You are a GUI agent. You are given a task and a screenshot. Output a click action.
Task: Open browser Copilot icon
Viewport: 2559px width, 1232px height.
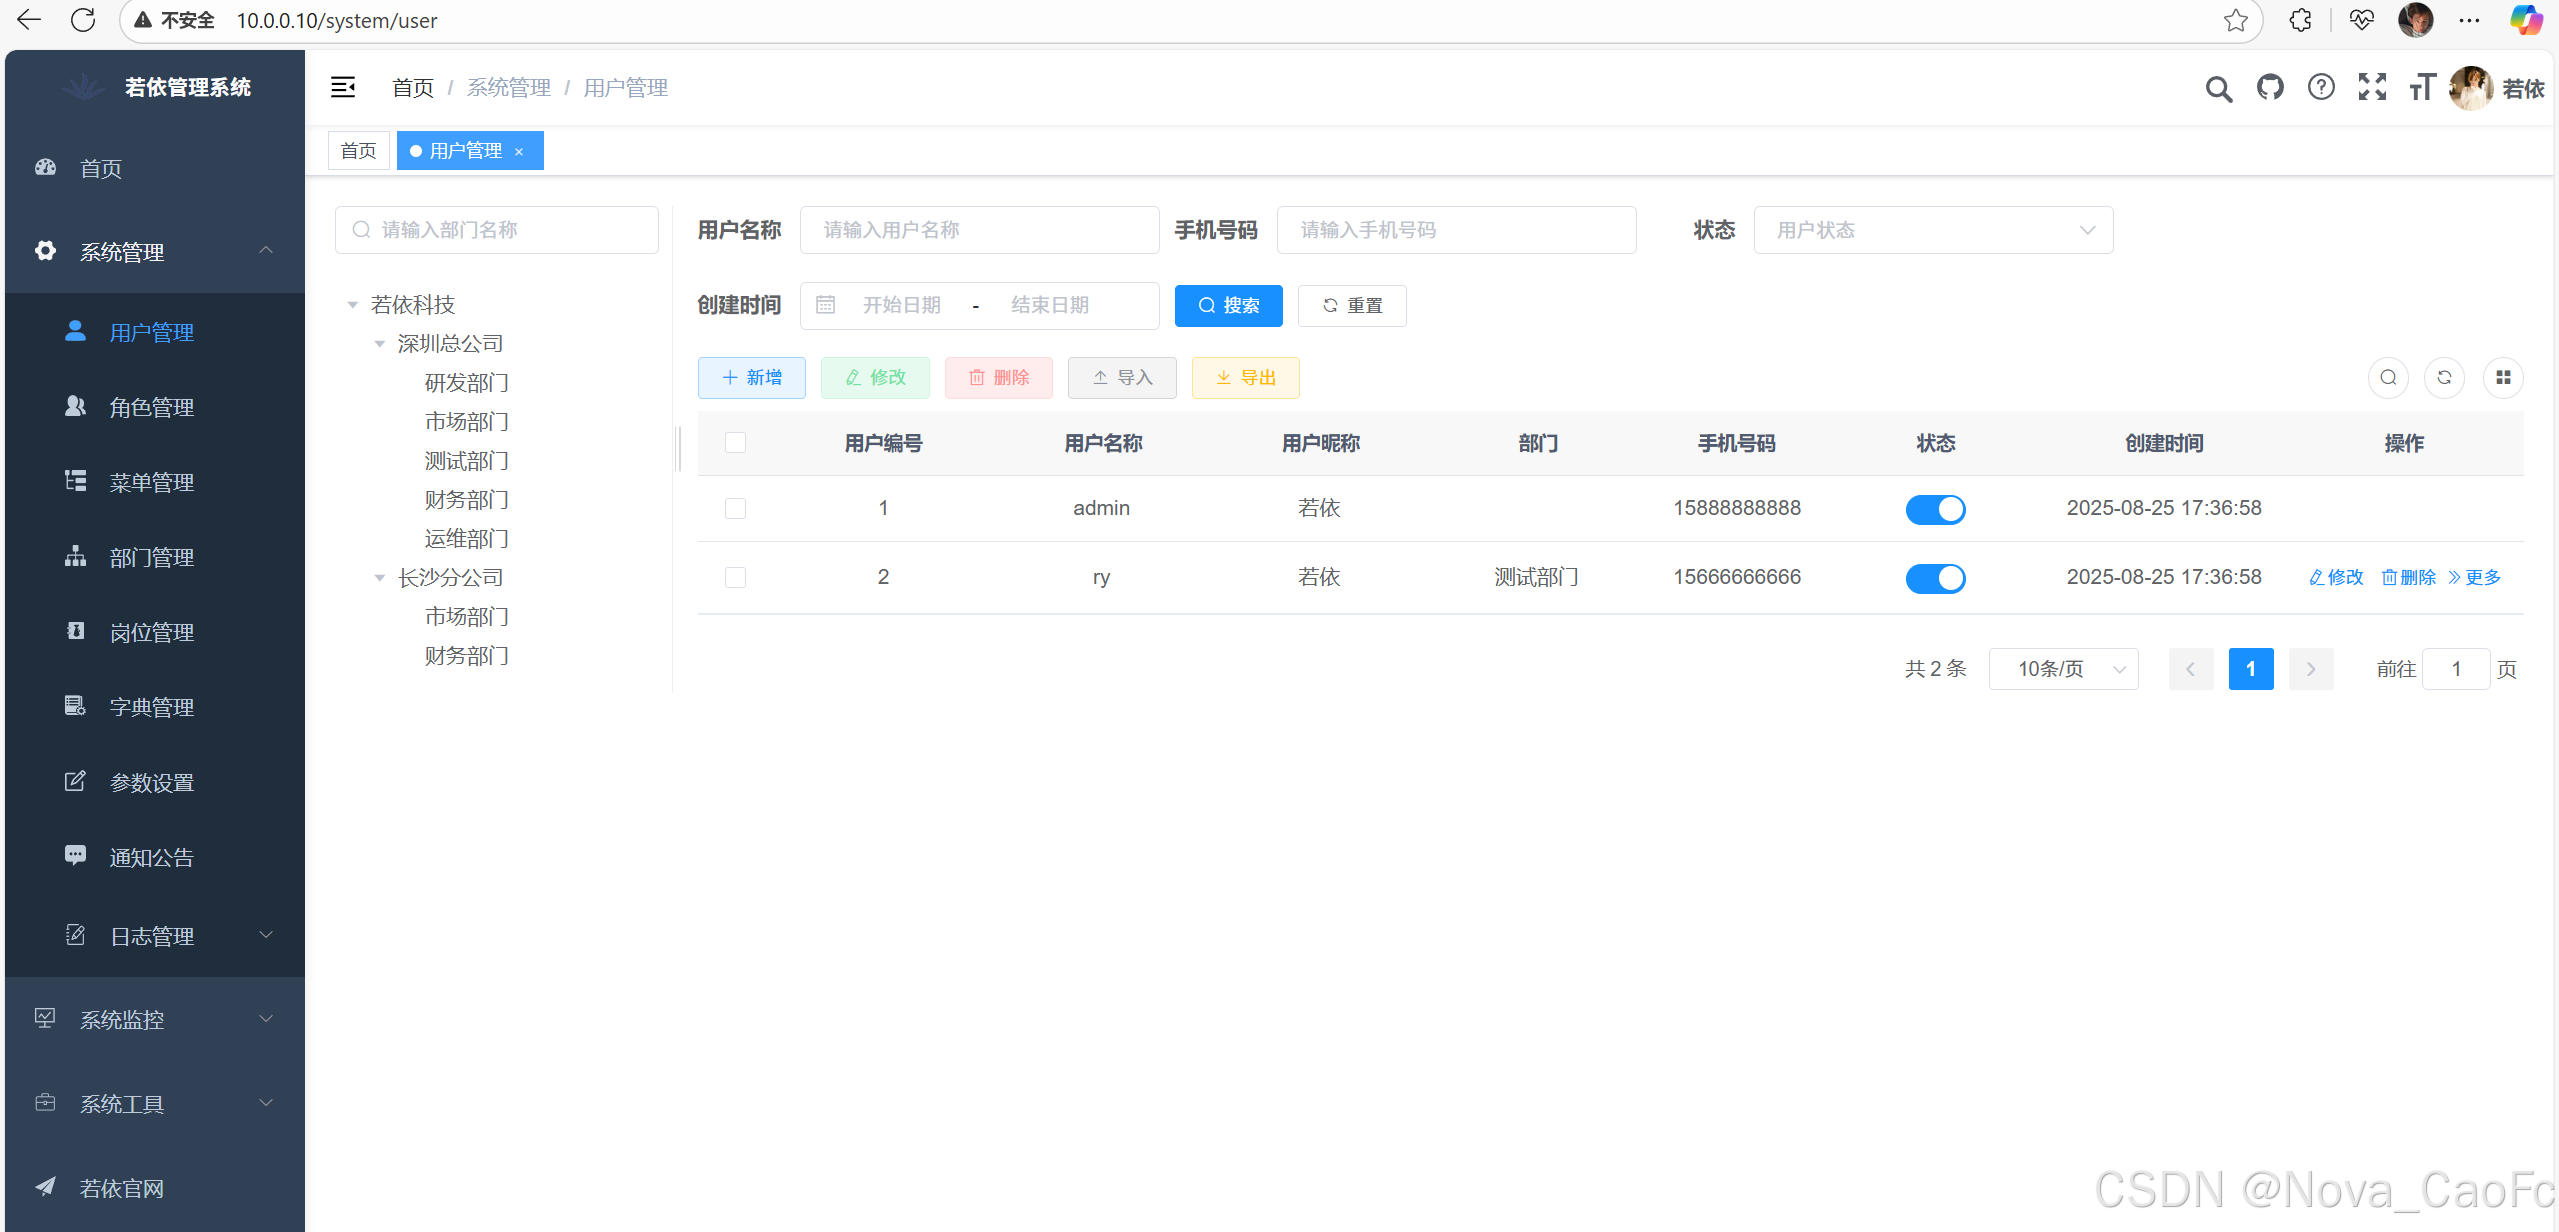pos(2526,20)
